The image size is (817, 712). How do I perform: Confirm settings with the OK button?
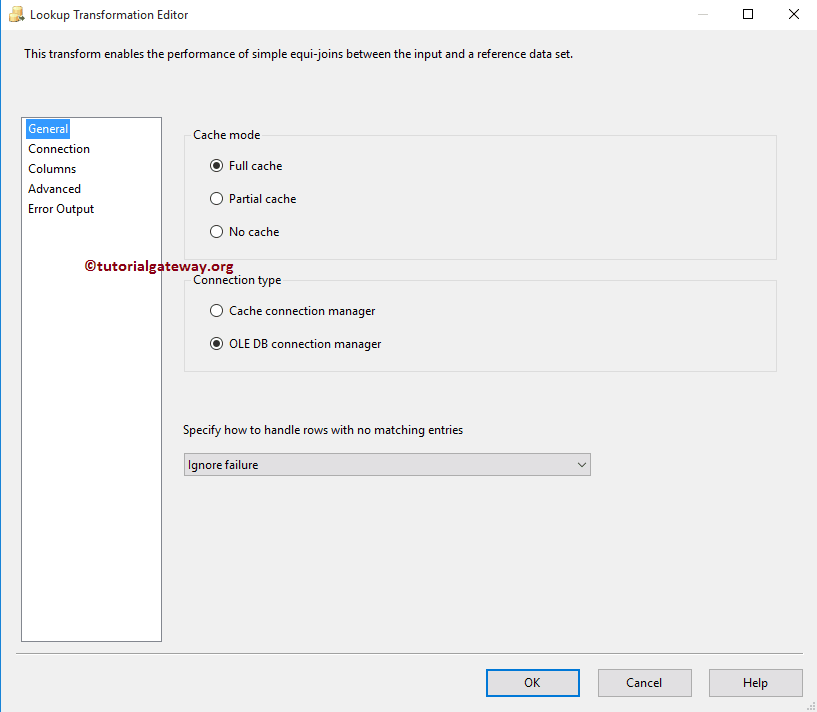(x=532, y=682)
